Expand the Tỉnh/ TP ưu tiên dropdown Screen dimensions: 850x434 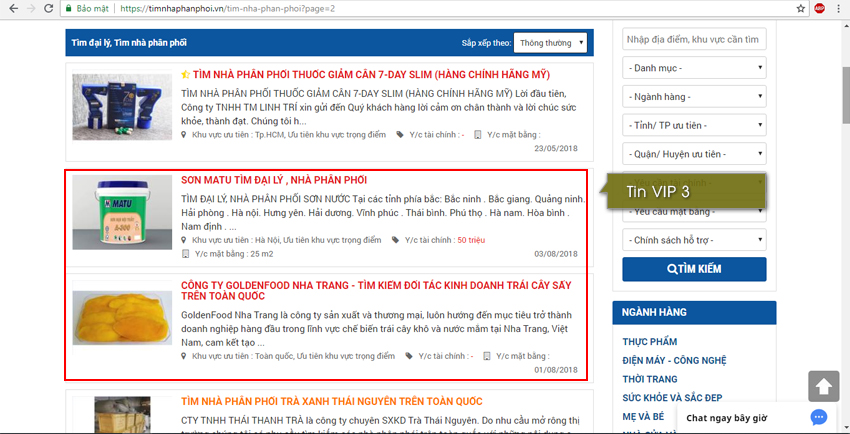pos(694,125)
